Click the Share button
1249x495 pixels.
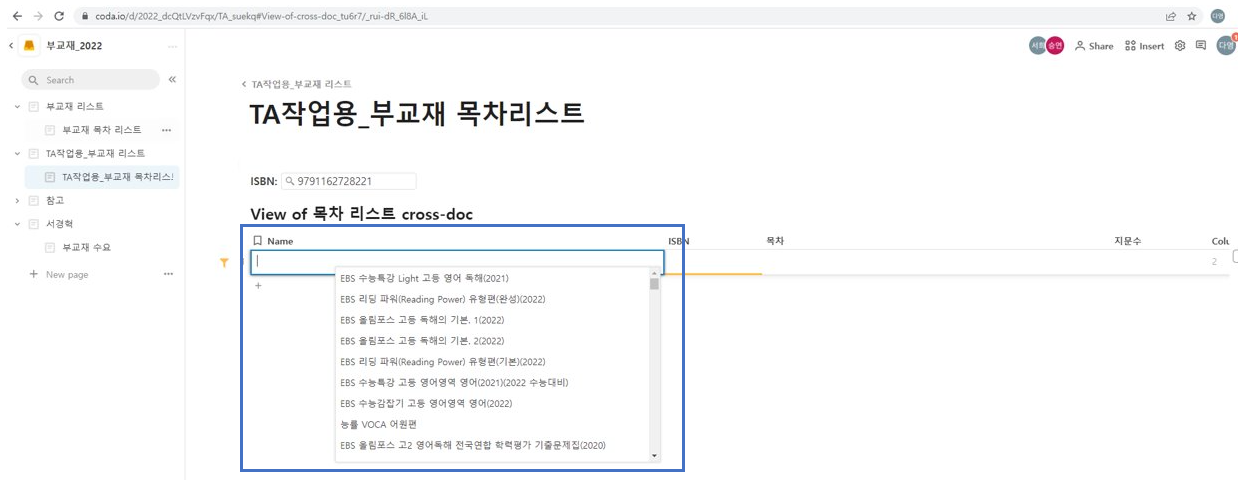point(1094,46)
